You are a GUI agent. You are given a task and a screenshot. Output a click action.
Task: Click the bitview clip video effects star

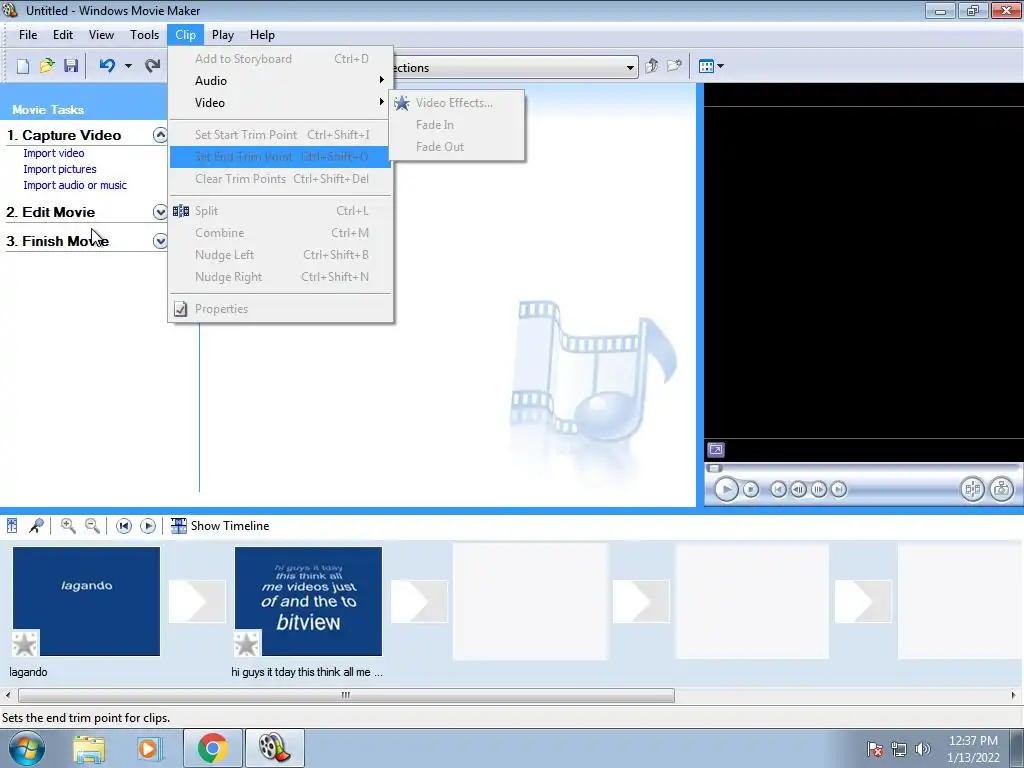(247, 644)
